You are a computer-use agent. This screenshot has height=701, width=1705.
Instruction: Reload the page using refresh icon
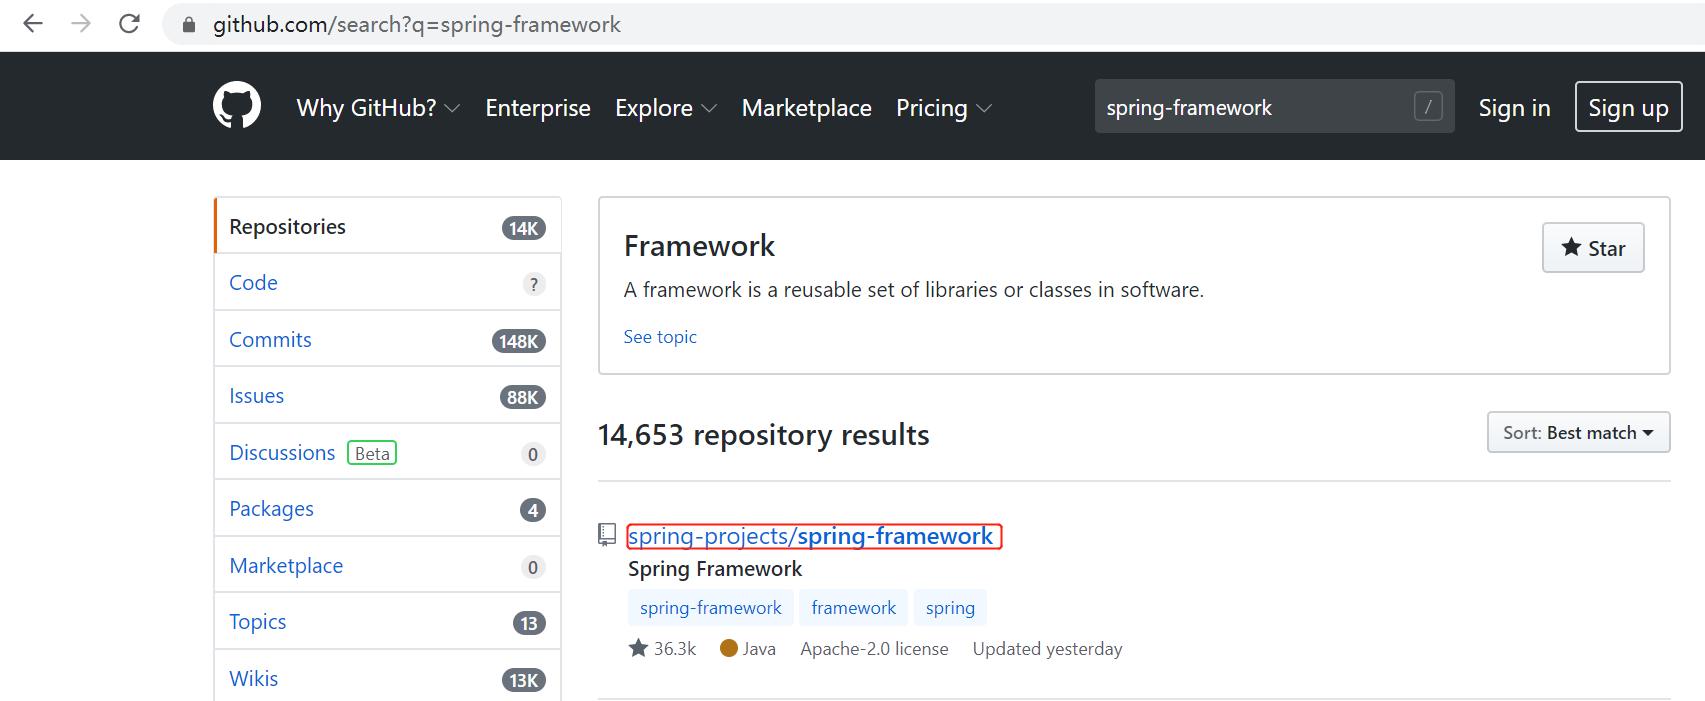point(129,24)
